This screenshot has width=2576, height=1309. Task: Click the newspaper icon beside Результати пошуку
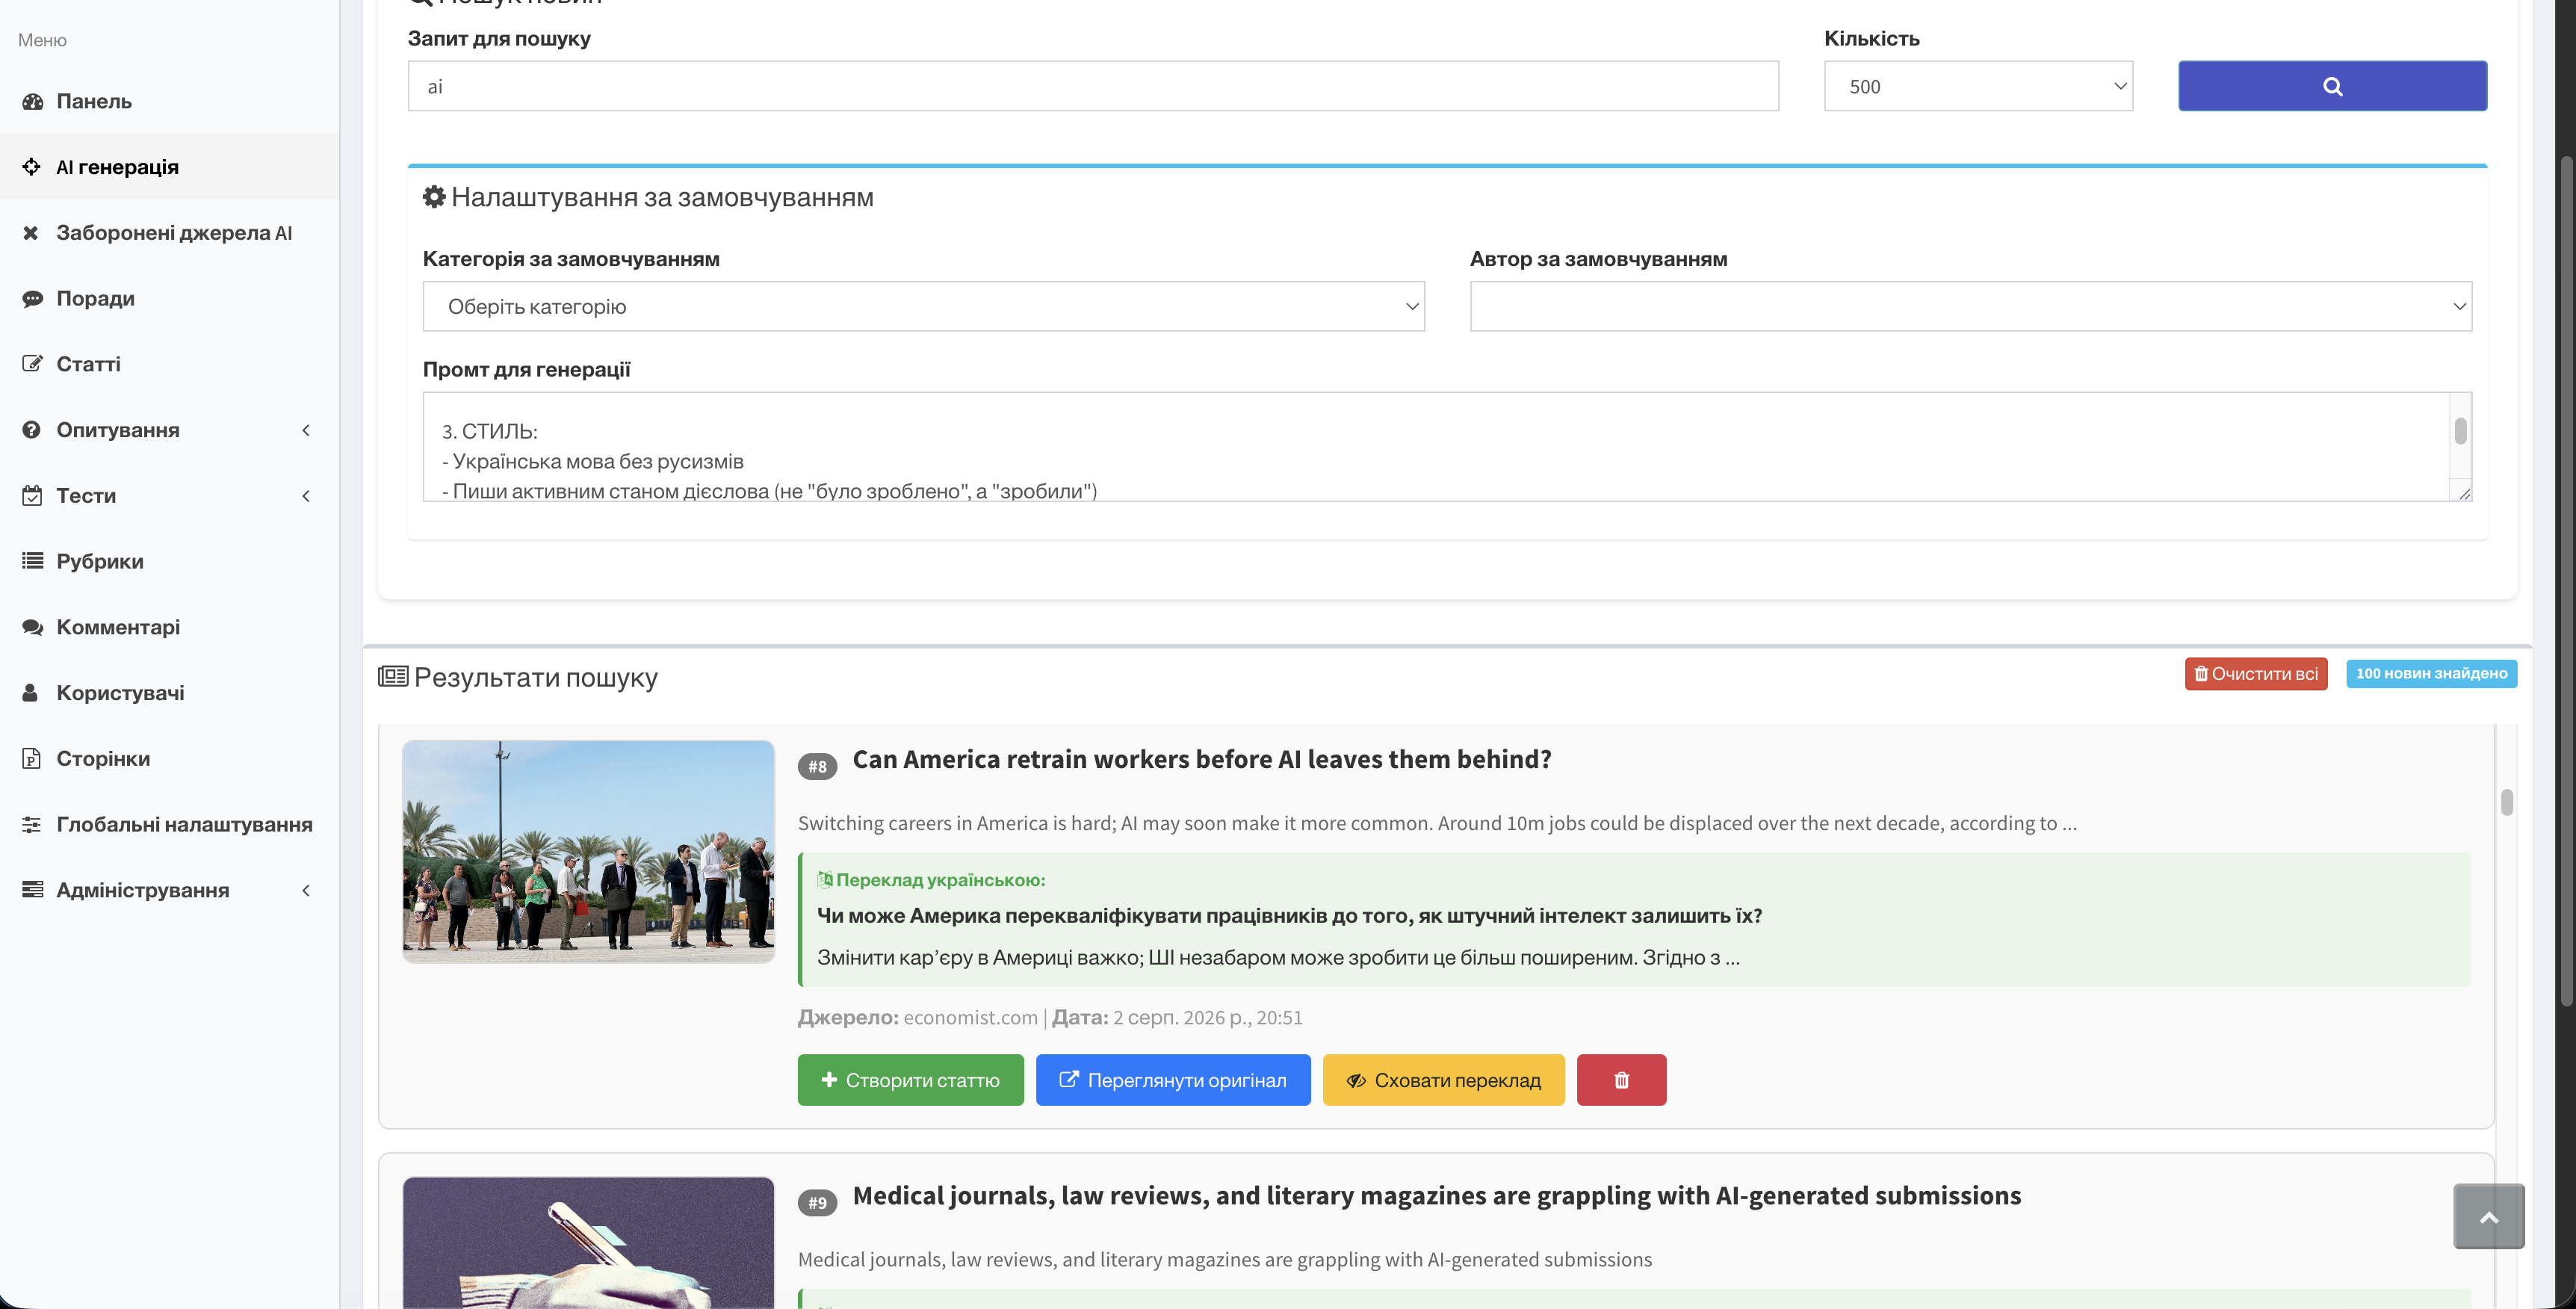[x=393, y=677]
